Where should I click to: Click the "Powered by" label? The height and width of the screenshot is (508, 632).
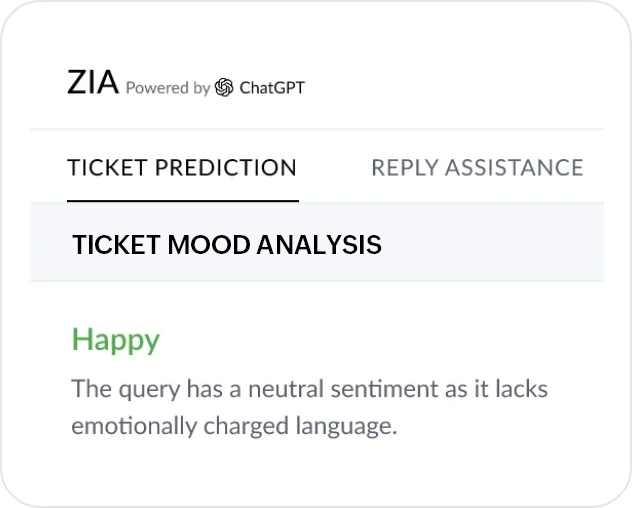(167, 88)
